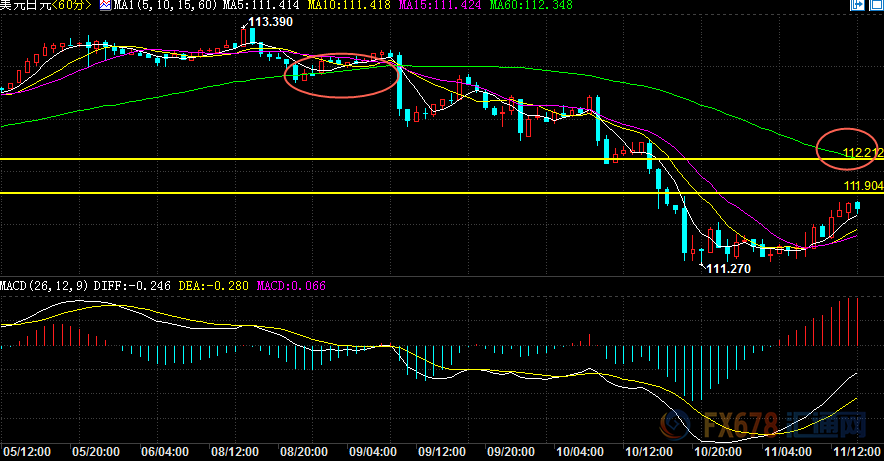This screenshot has height=461, width=884.
Task: Click the MA indicator chart icon
Action: pos(105,6)
